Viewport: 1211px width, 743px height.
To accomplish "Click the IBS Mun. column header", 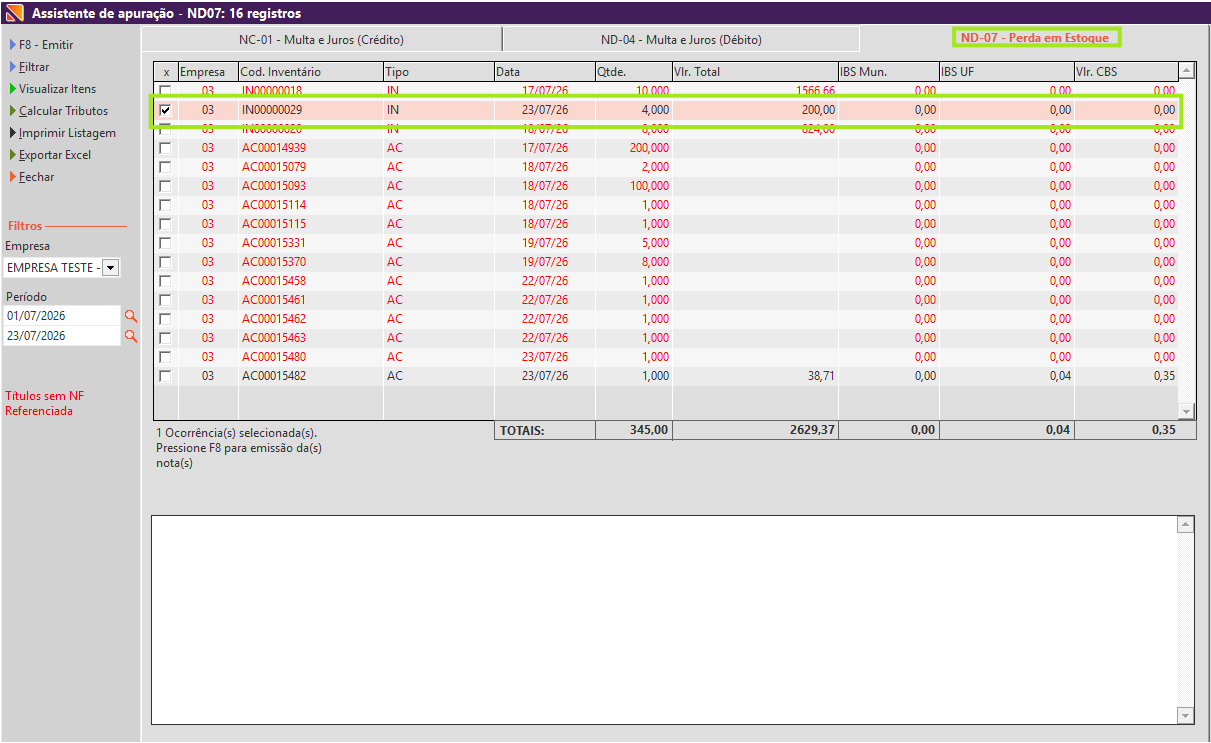I will [889, 72].
